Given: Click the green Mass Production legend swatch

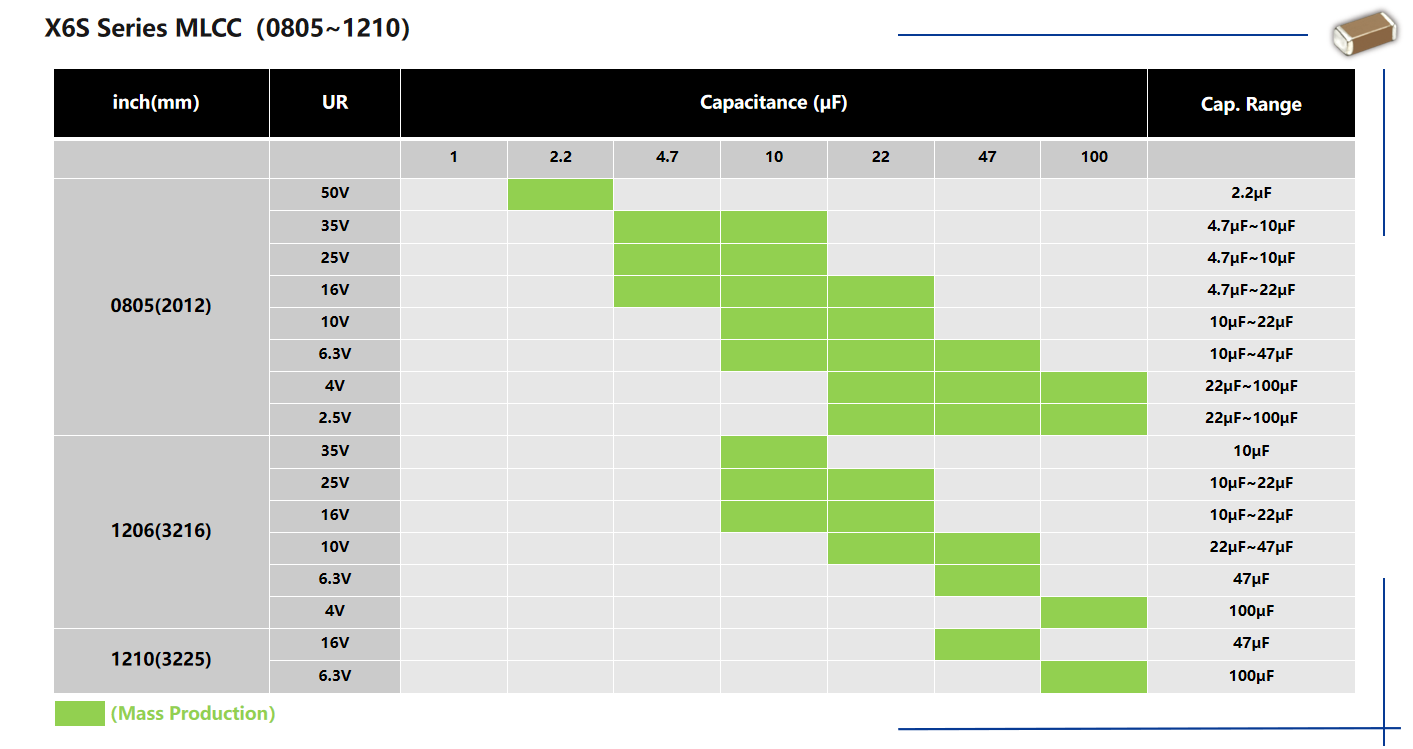Looking at the screenshot, I should (79, 713).
